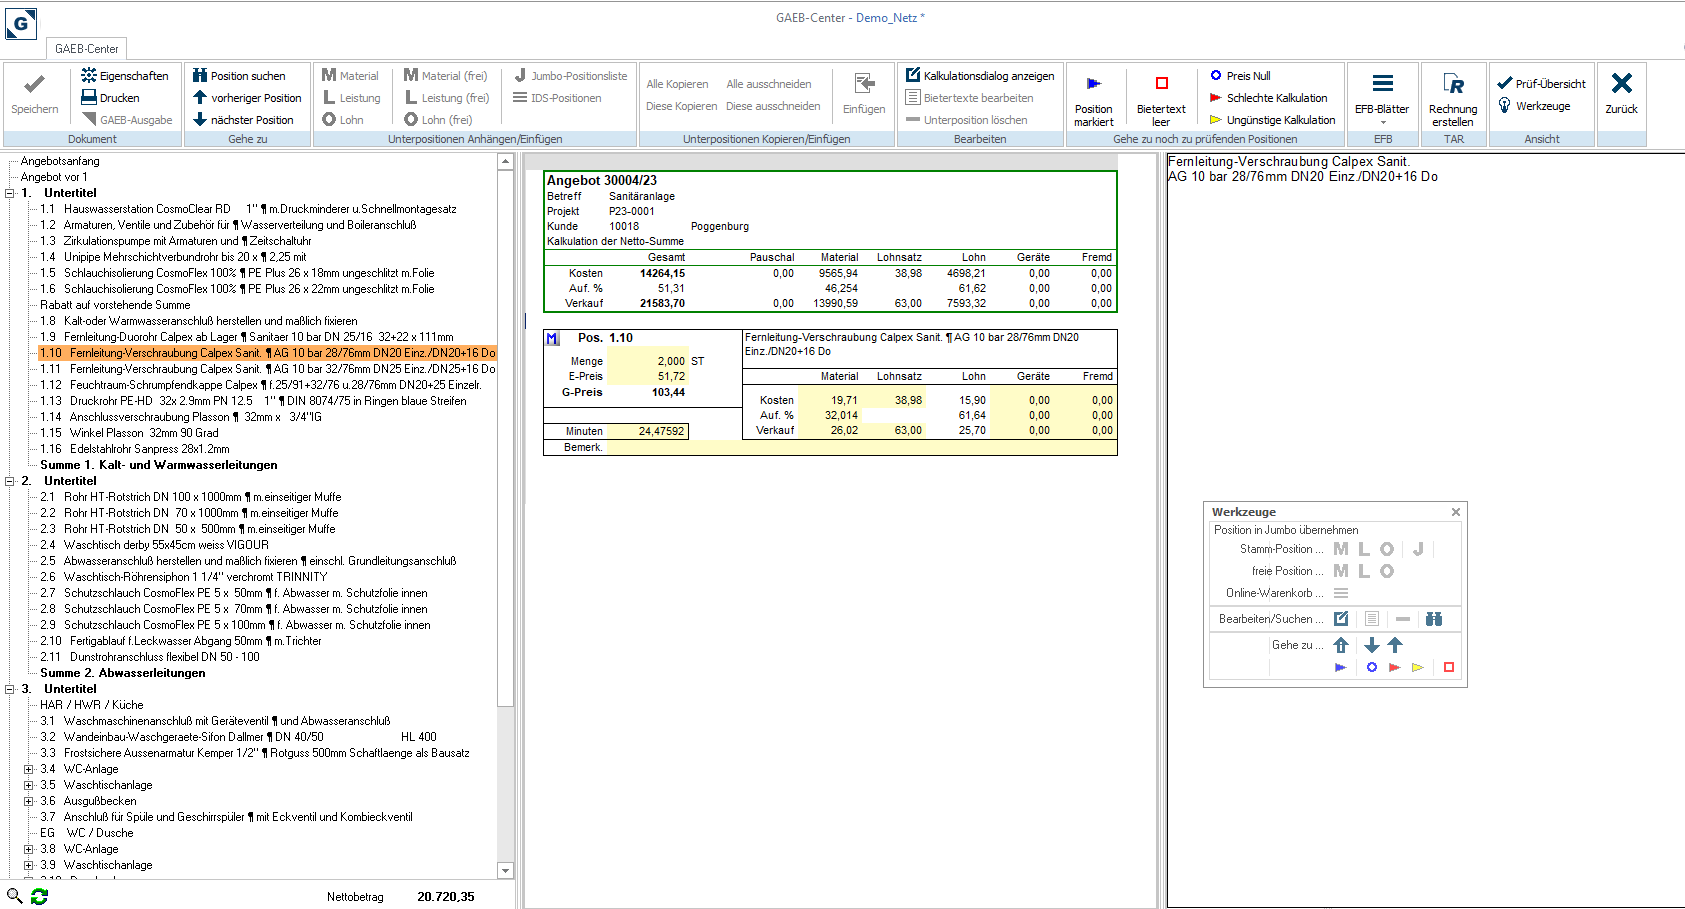
Task: Click the Preis Null ribbon icon
Action: tap(1216, 76)
